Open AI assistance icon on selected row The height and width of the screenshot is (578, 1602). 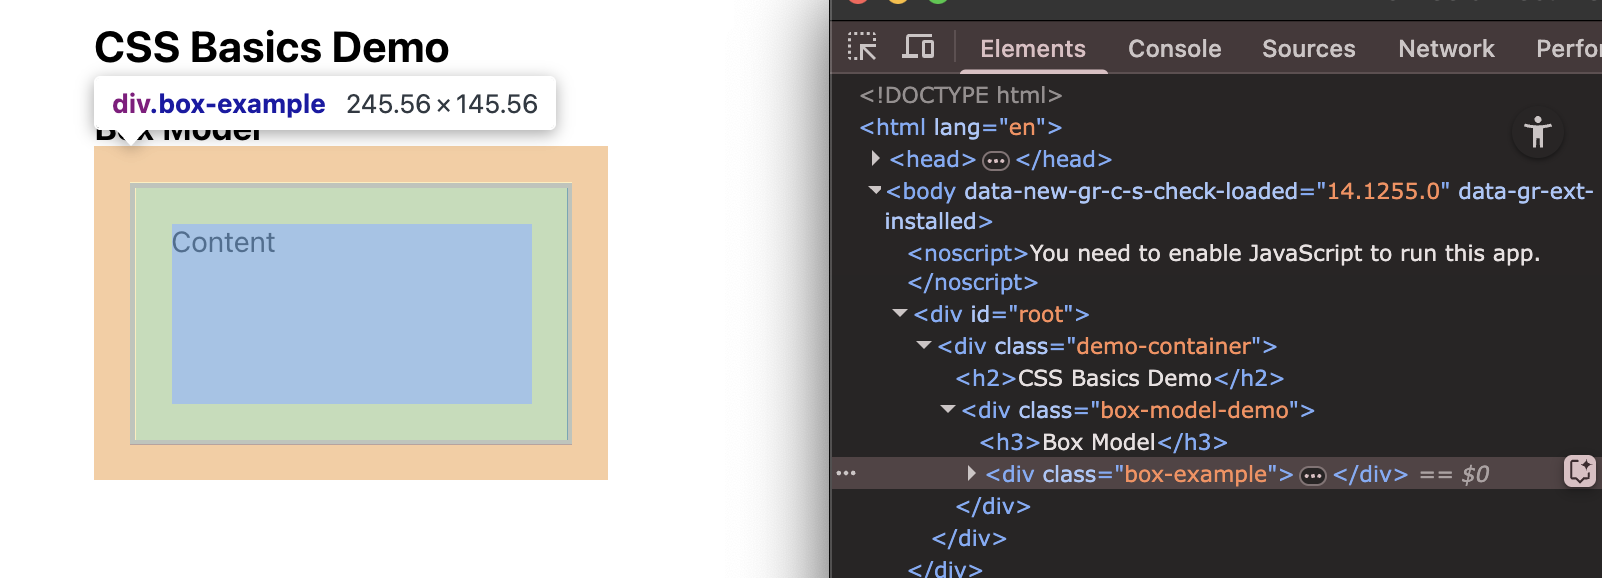pos(1579,471)
